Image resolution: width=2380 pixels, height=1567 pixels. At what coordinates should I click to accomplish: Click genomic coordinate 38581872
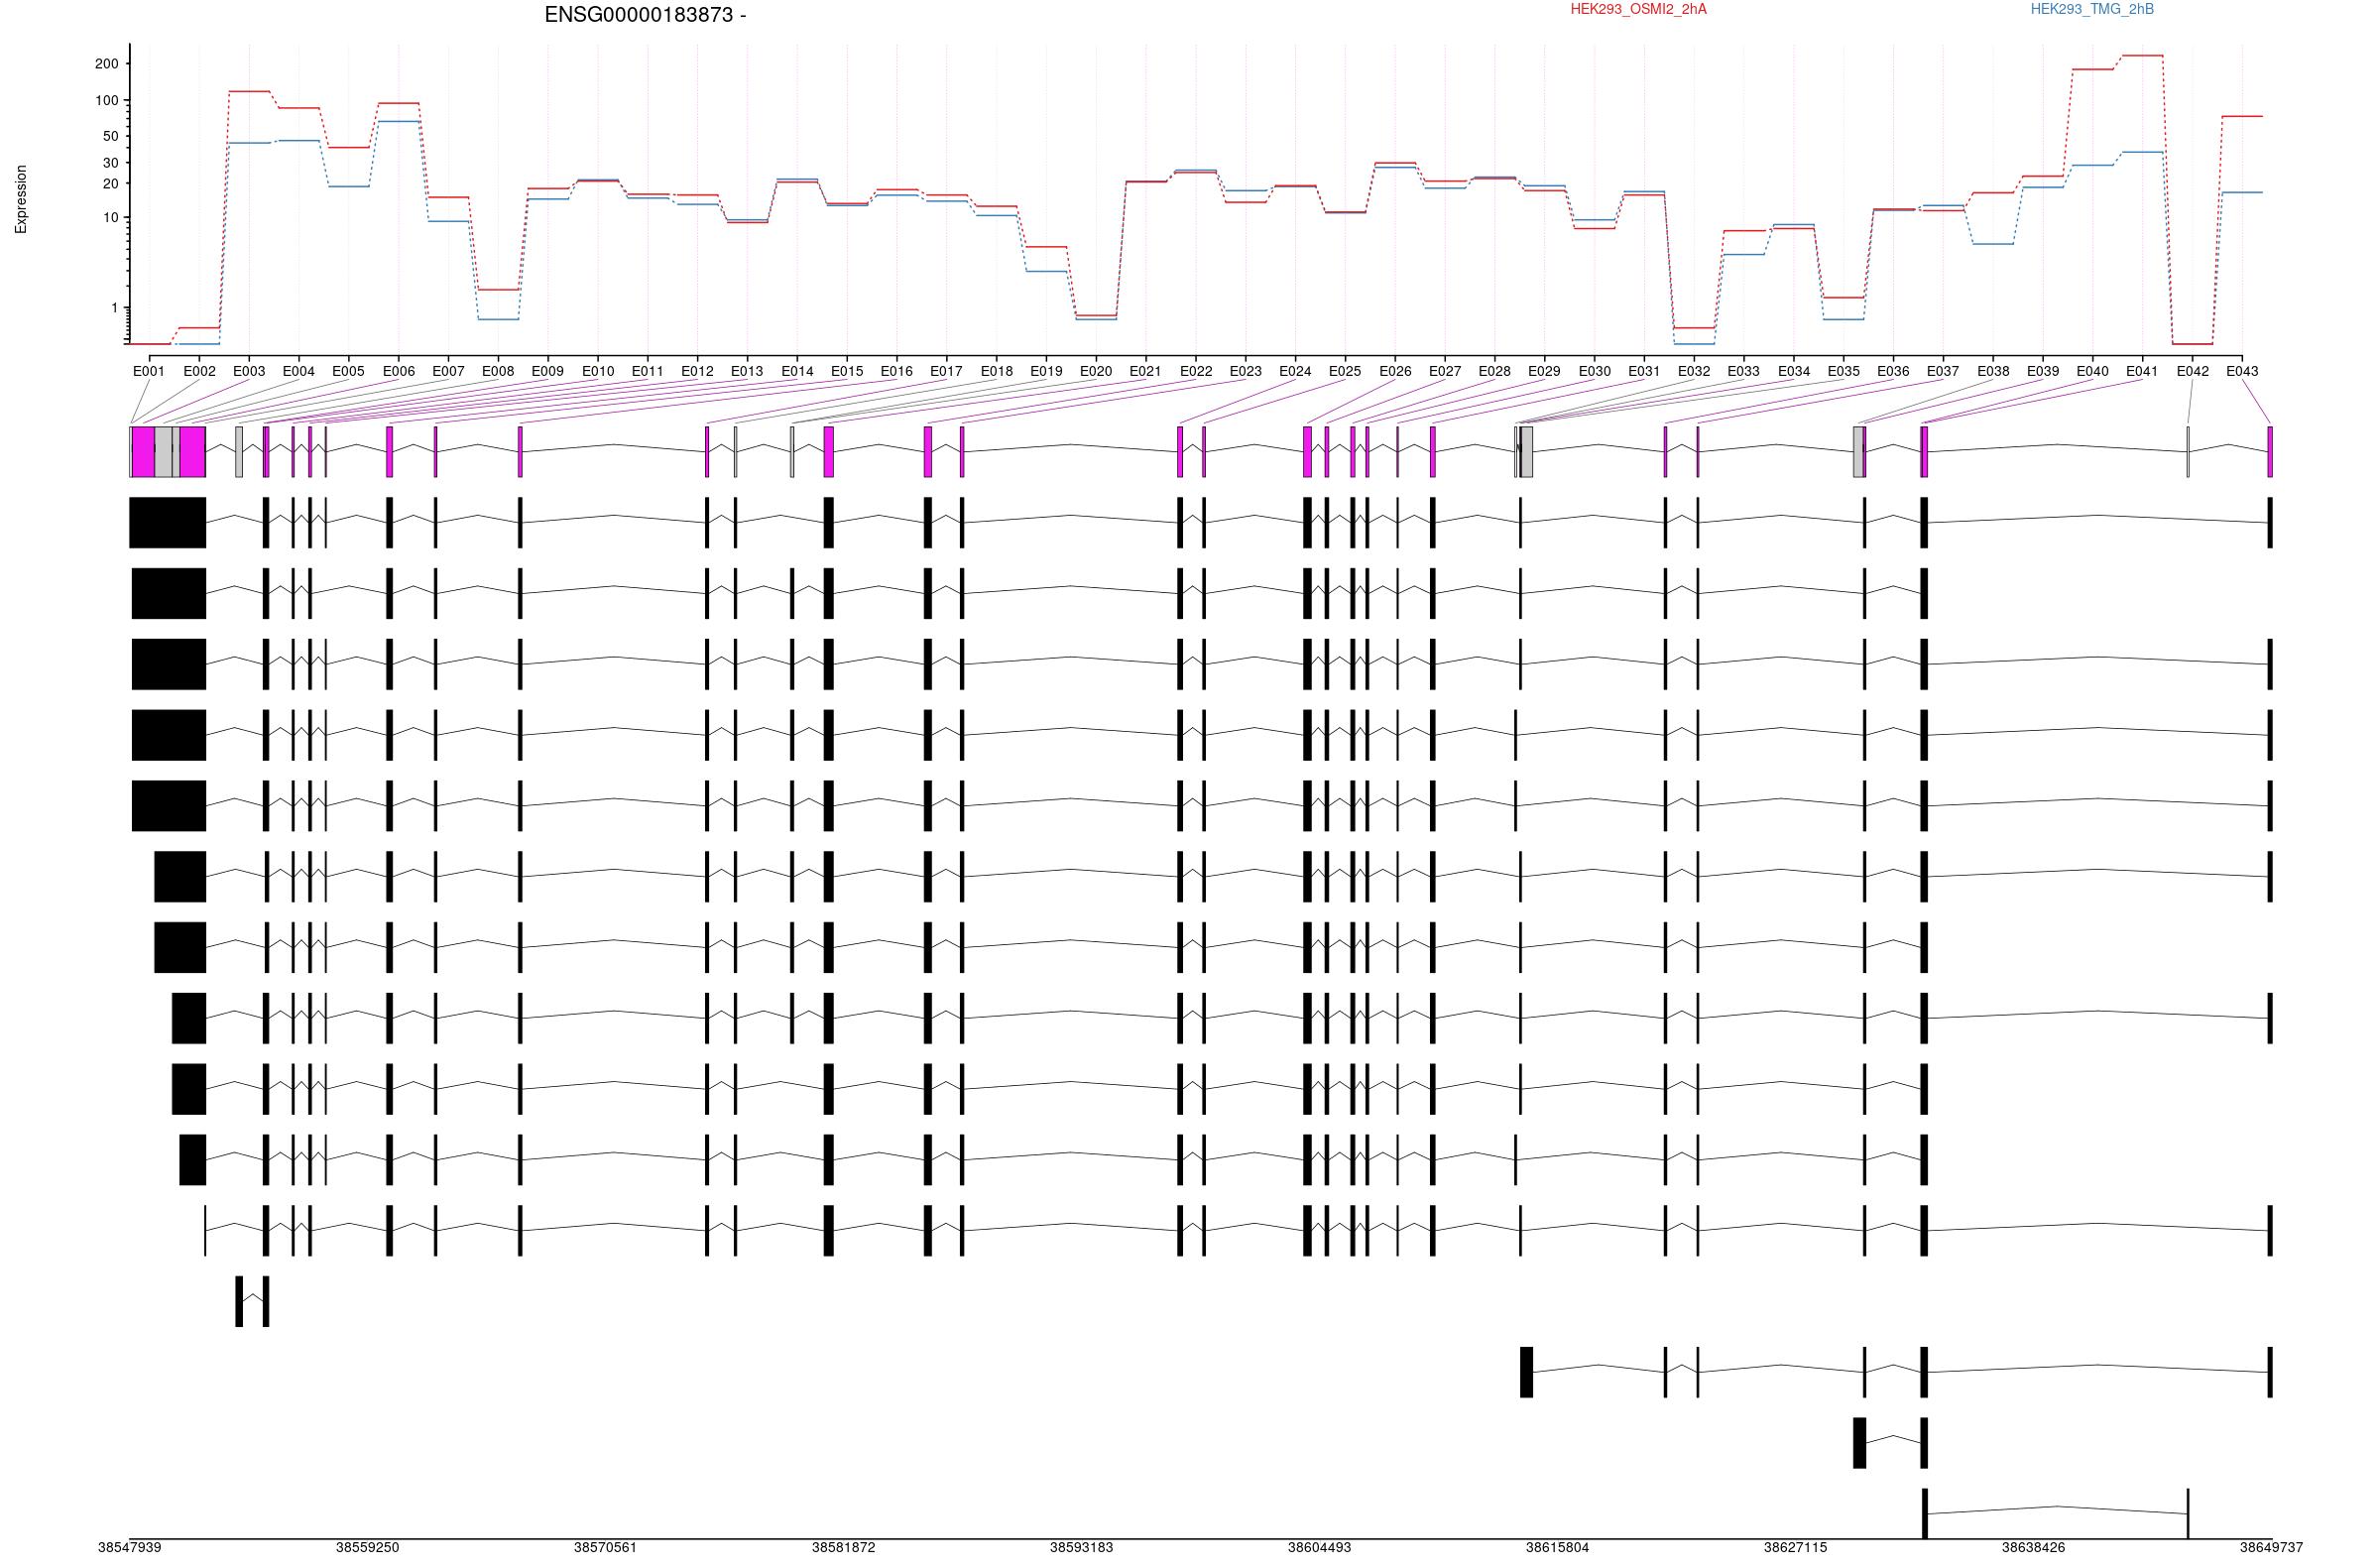click(843, 1548)
